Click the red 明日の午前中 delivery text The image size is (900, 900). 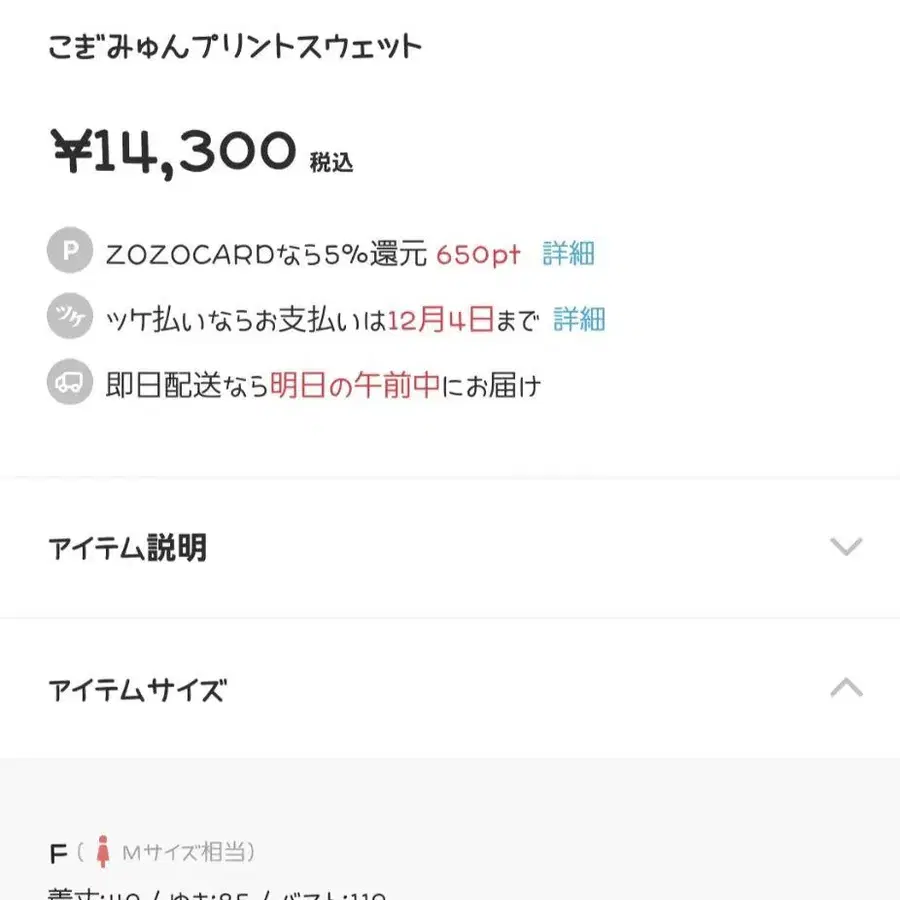pos(355,385)
